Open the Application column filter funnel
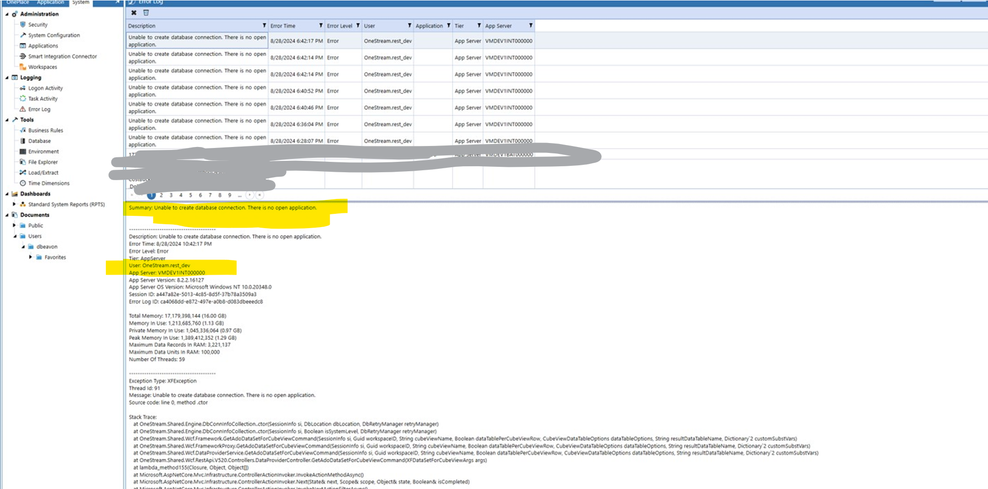The image size is (988, 489). point(449,26)
